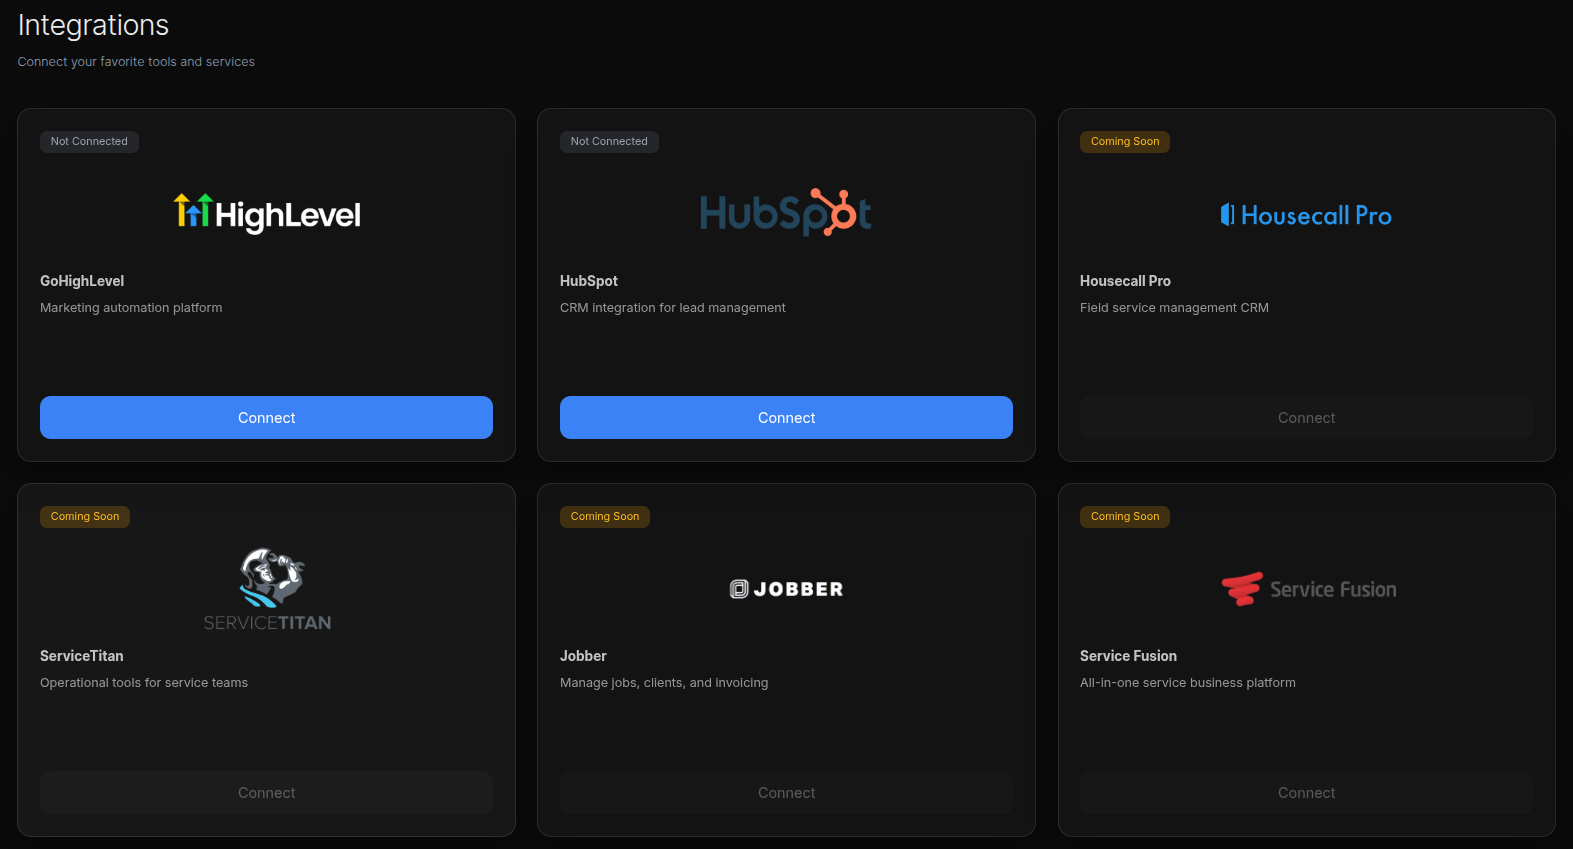Click the Not Connected badge on GoHighLevel
Image resolution: width=1573 pixels, height=849 pixels.
tap(89, 141)
